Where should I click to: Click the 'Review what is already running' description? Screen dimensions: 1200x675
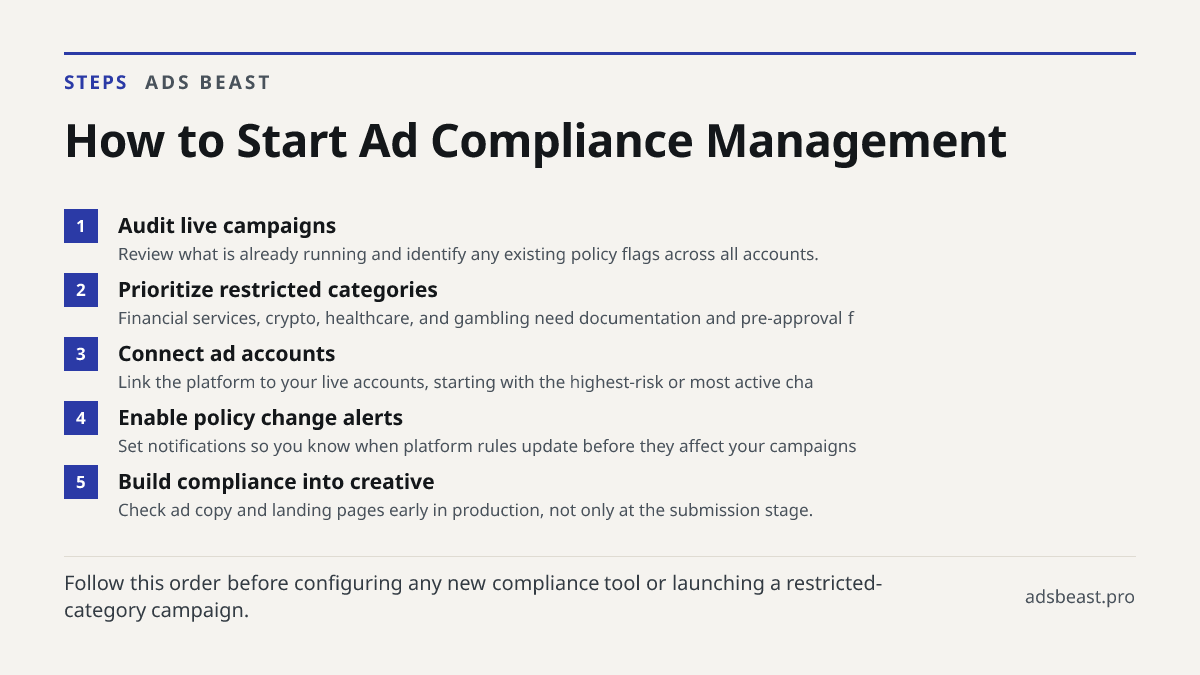click(x=468, y=254)
